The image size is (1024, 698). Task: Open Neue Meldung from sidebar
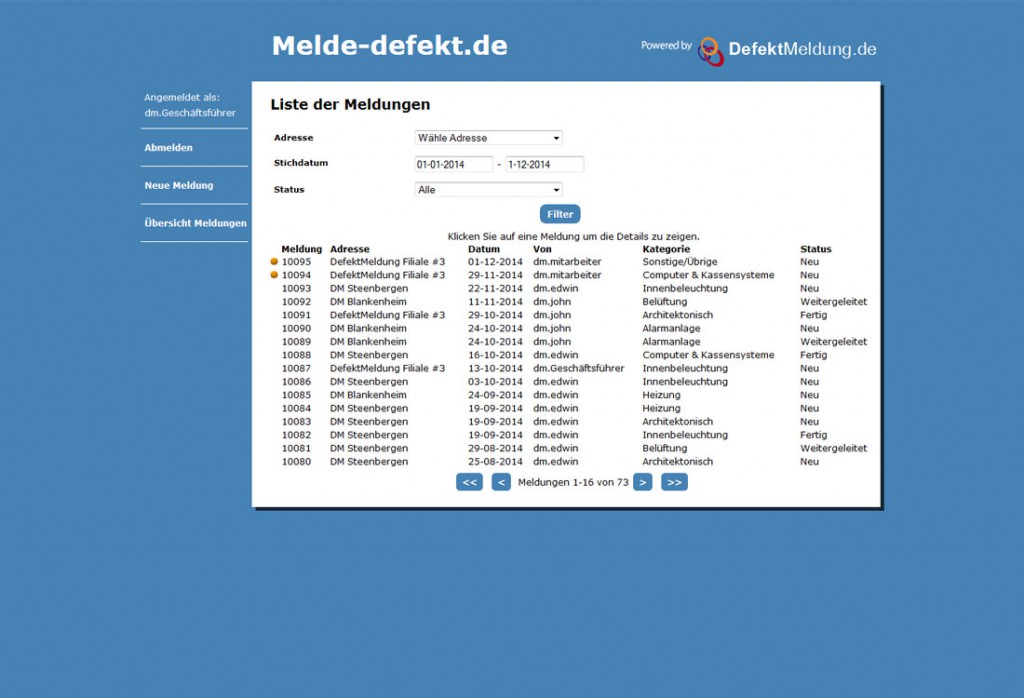pyautogui.click(x=179, y=185)
